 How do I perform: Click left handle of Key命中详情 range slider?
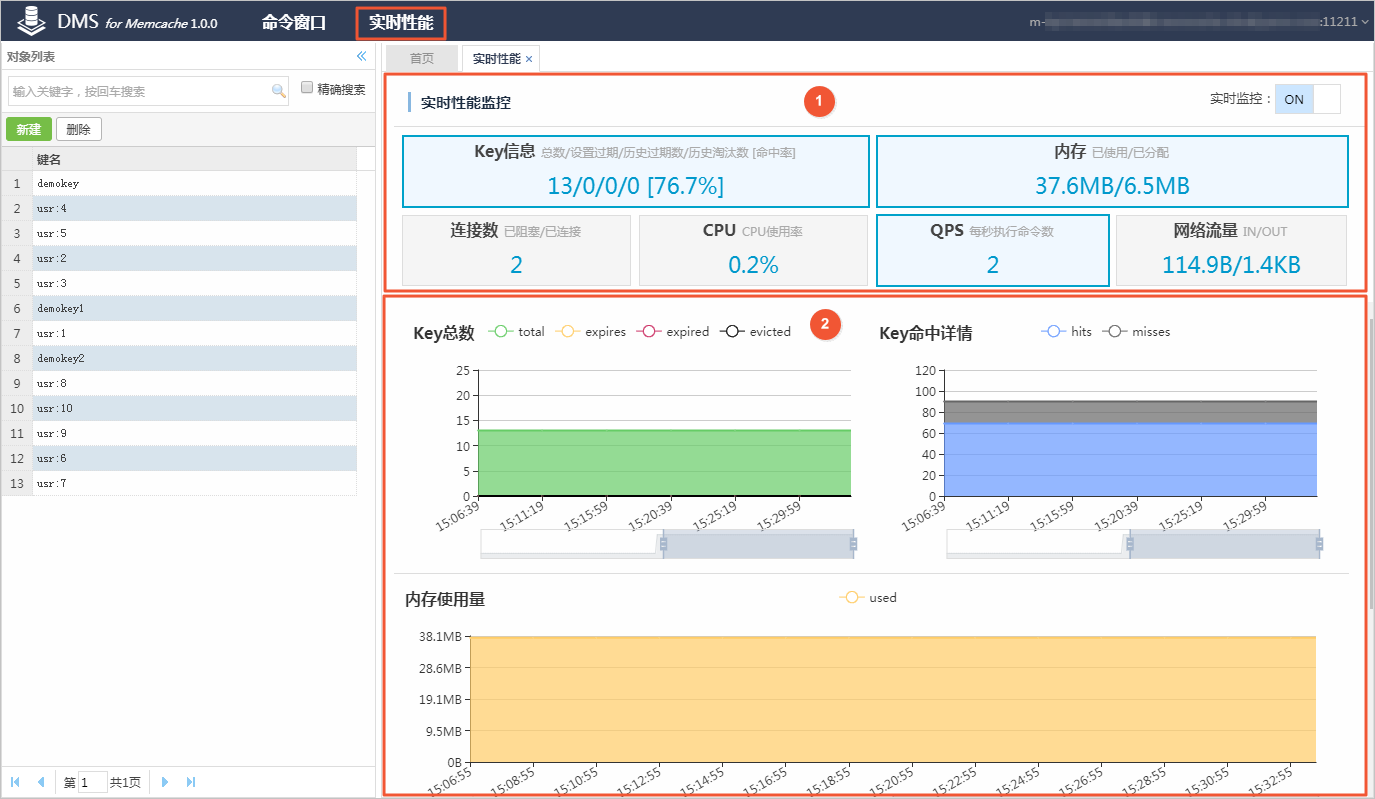coord(1129,544)
